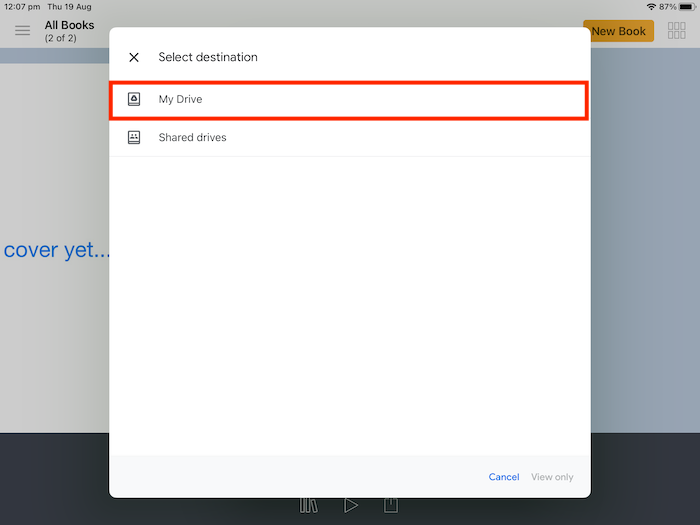The height and width of the screenshot is (525, 700).
Task: Click the View only button
Action: [x=552, y=477]
